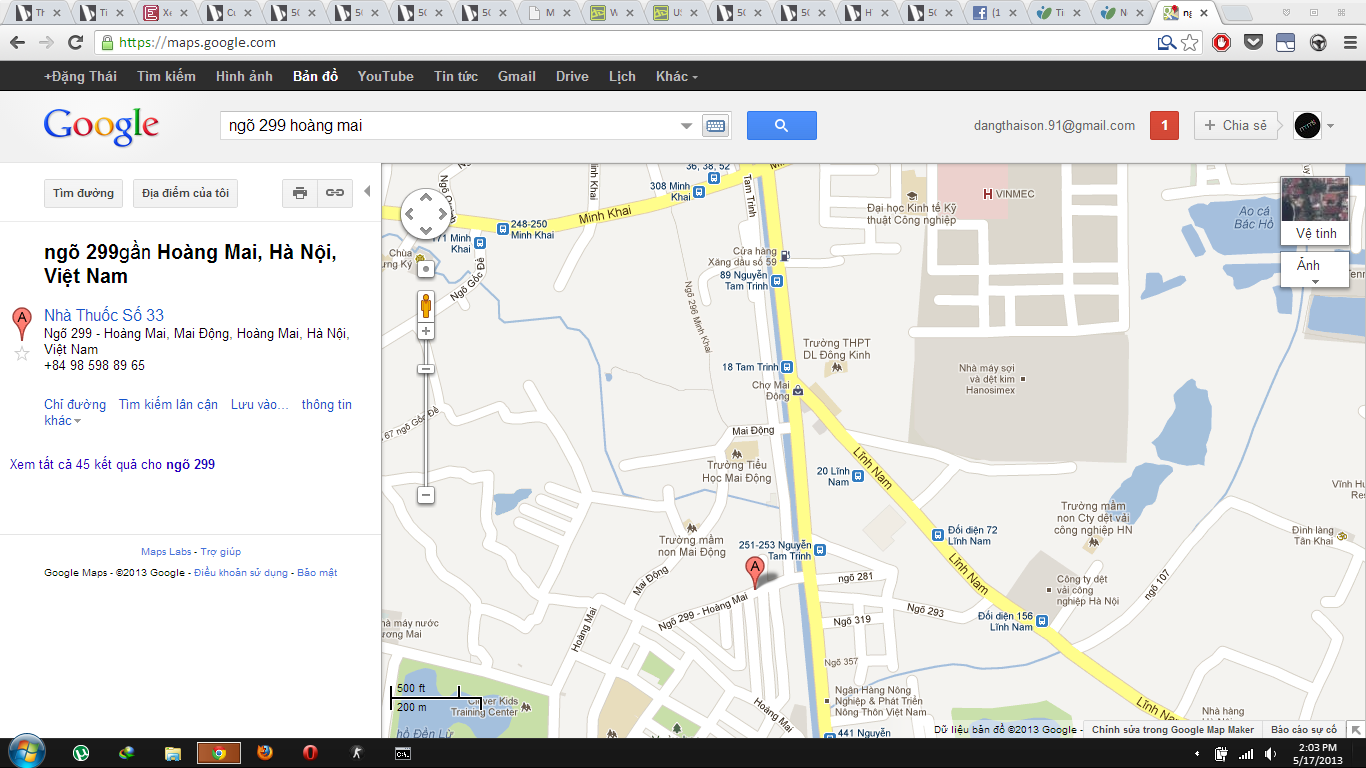Screen dimensions: 1366x768
Task: Click Chỉnh sửa trong Google Map Maker
Action: tap(1173, 730)
